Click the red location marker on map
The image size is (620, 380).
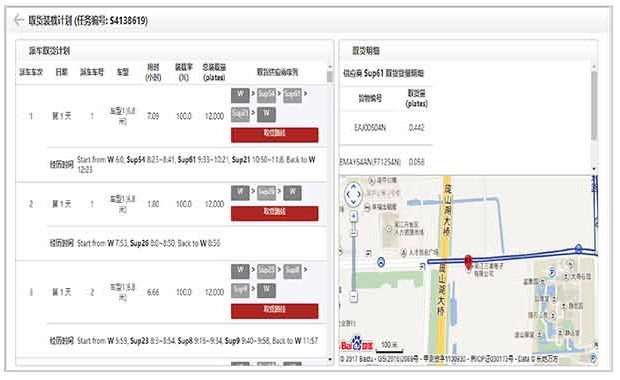pos(469,263)
